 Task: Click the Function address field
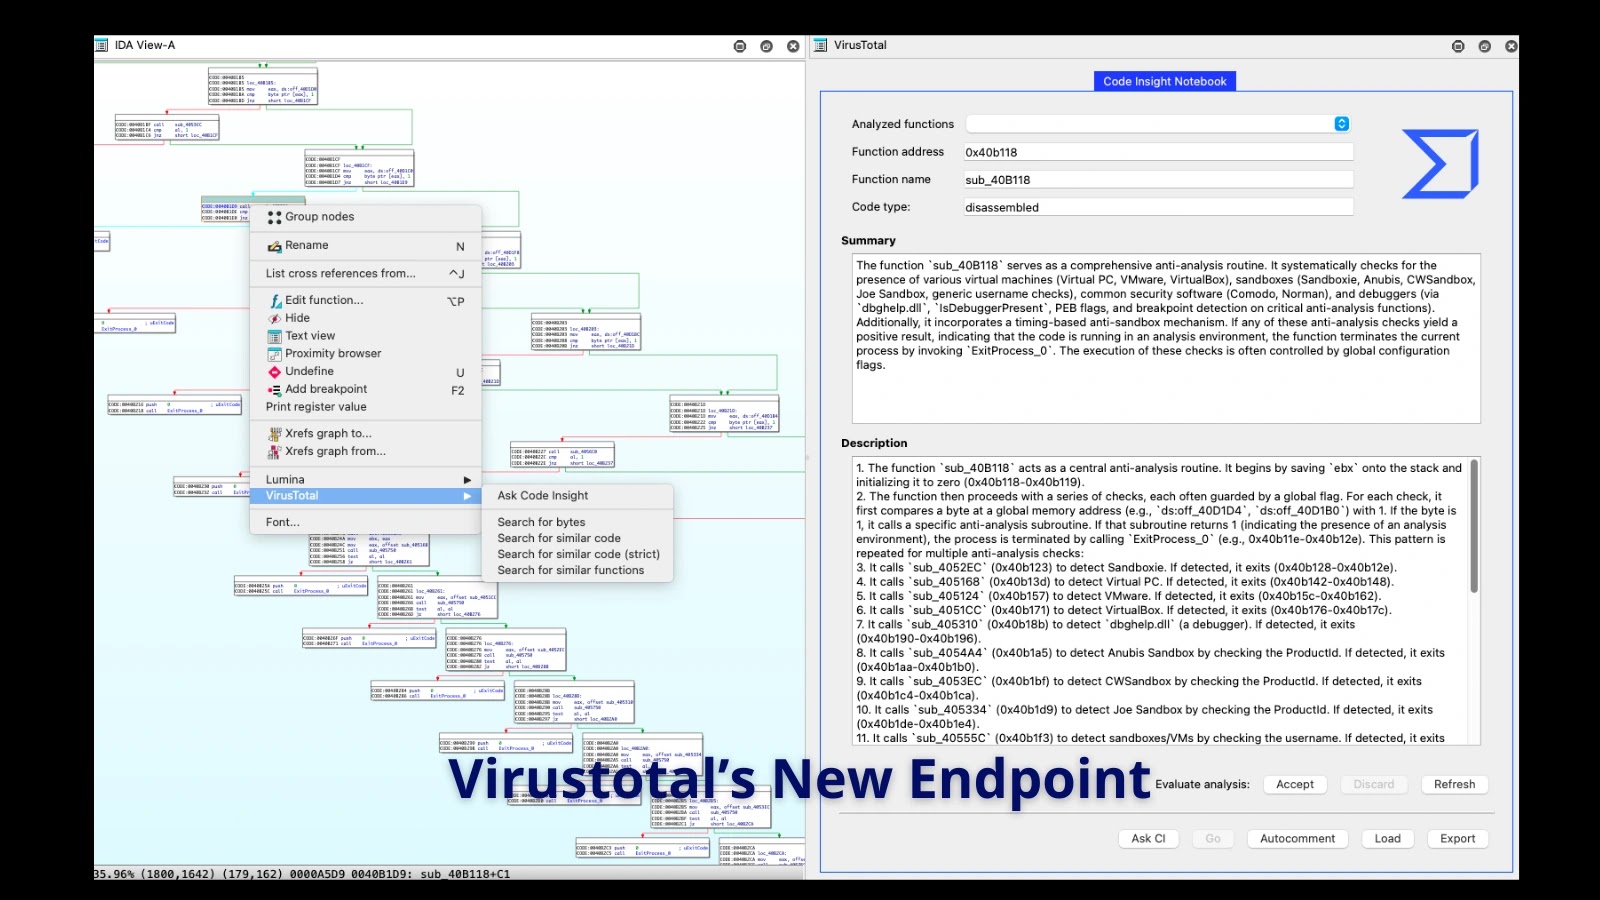(1158, 152)
